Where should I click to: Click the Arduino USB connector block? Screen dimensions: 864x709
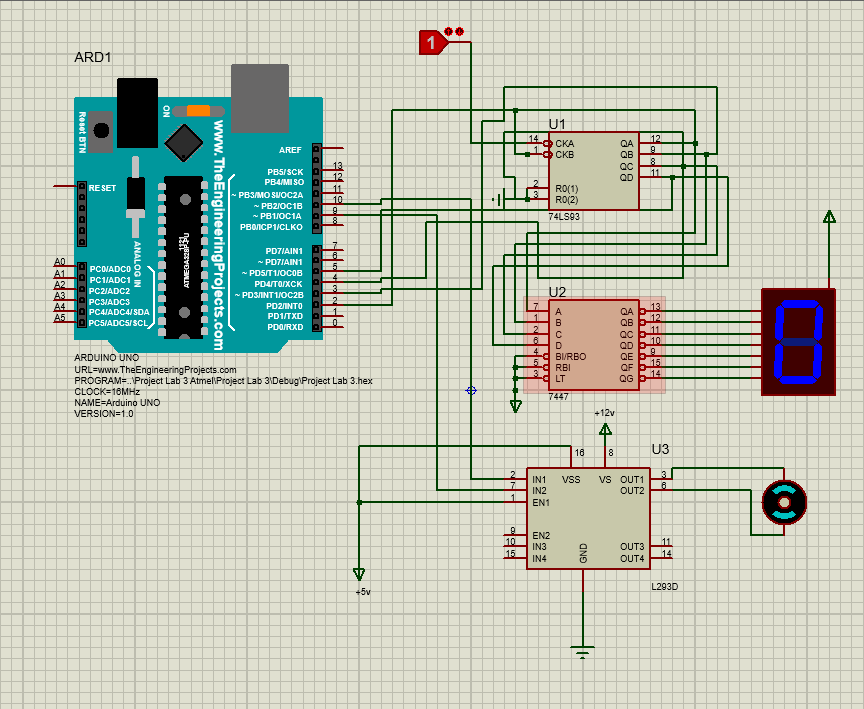(x=260, y=99)
